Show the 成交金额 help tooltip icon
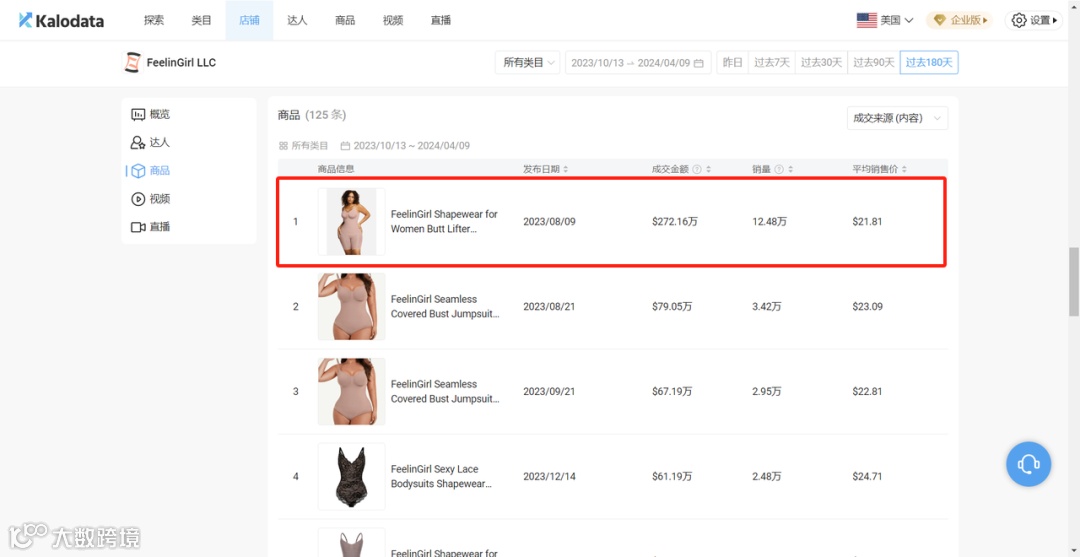This screenshot has height=557, width=1080. pos(696,169)
